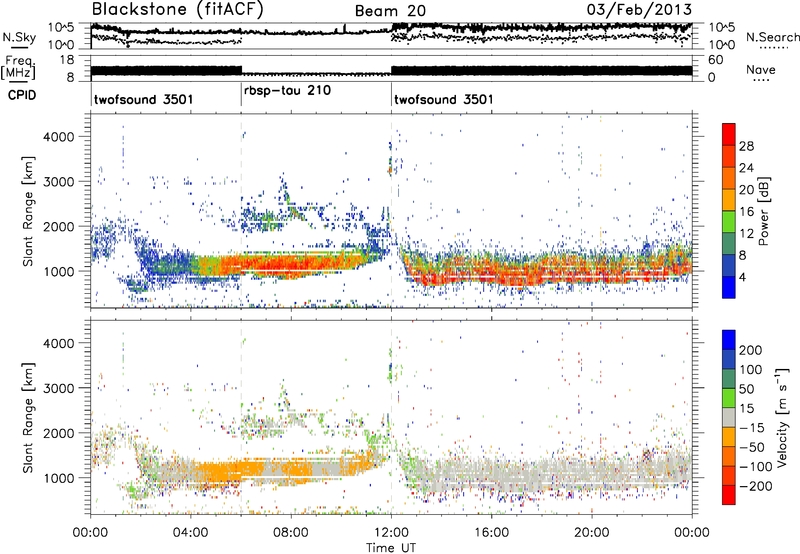
Task: Click the 'CPID' row label
Action: 22,95
